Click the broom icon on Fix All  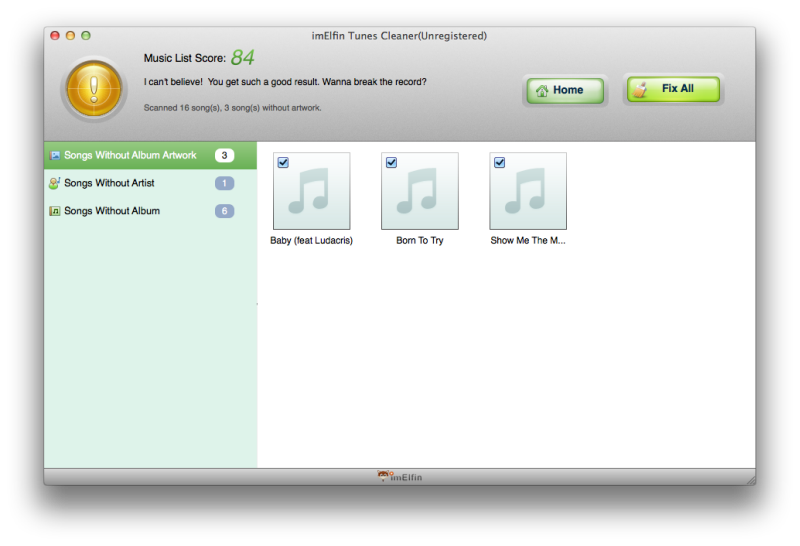coord(640,89)
